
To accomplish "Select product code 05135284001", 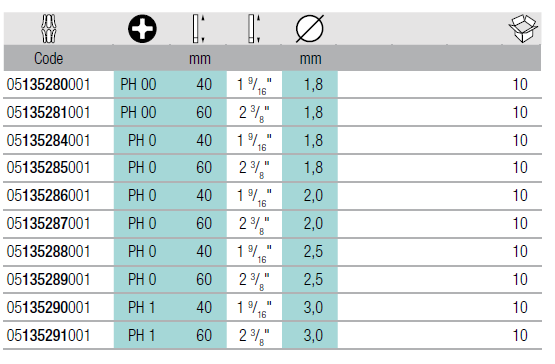I will click(48, 141).
